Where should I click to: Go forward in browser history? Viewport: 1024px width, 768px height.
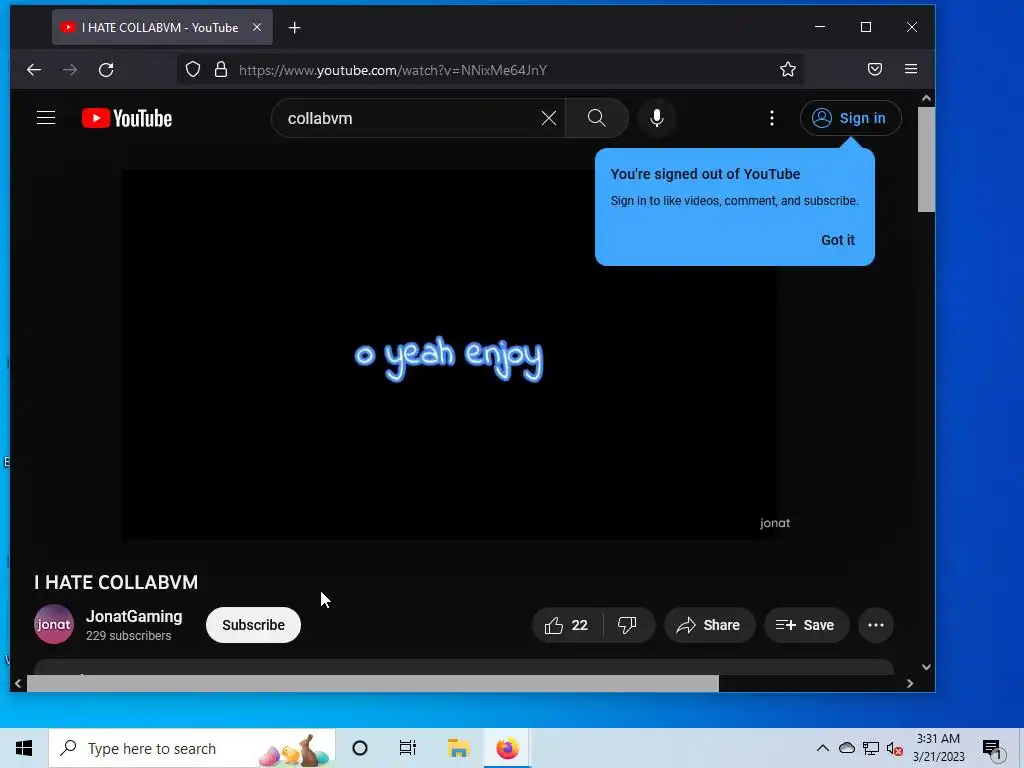click(70, 70)
